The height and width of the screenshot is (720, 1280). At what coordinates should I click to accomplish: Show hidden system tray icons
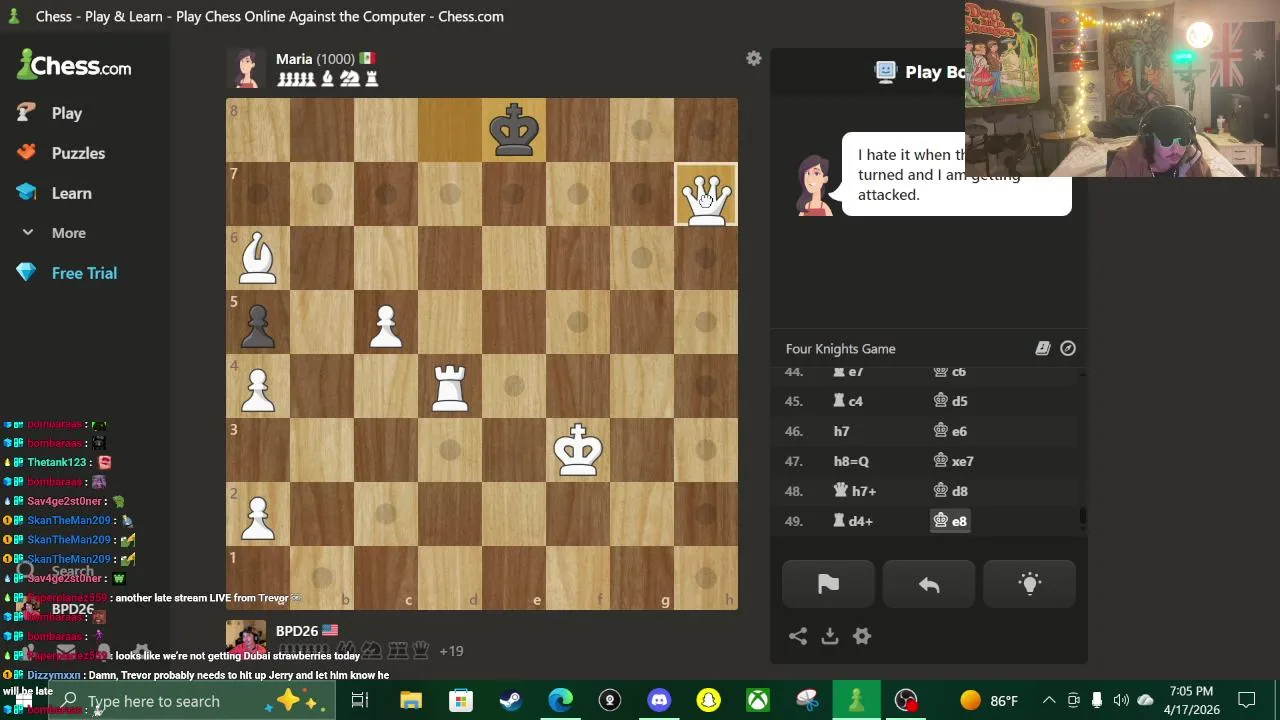(1049, 701)
